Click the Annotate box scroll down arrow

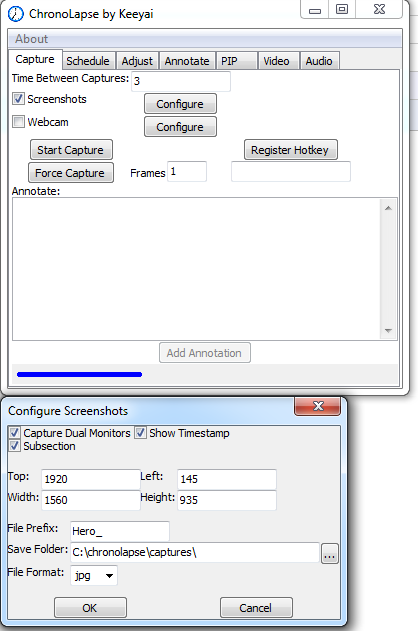[388, 330]
